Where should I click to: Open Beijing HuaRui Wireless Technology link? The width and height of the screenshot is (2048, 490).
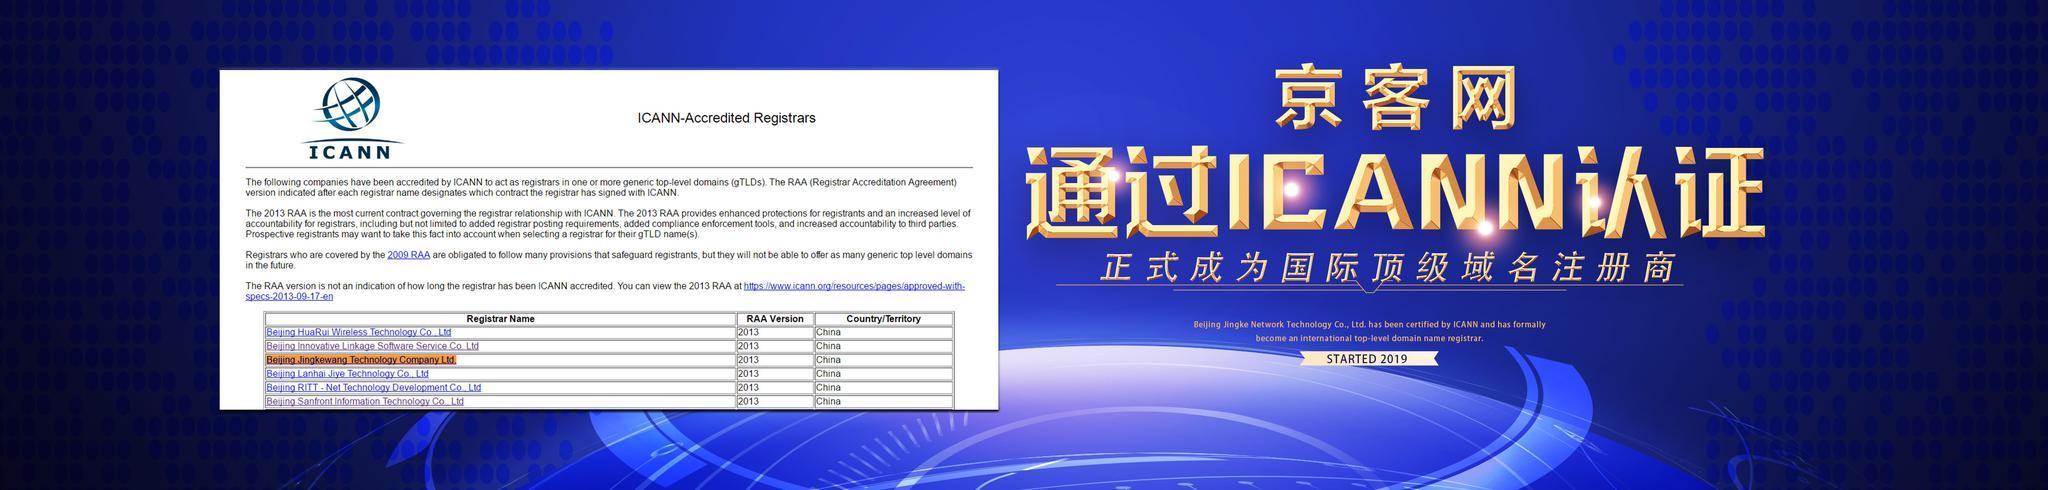[x=359, y=332]
